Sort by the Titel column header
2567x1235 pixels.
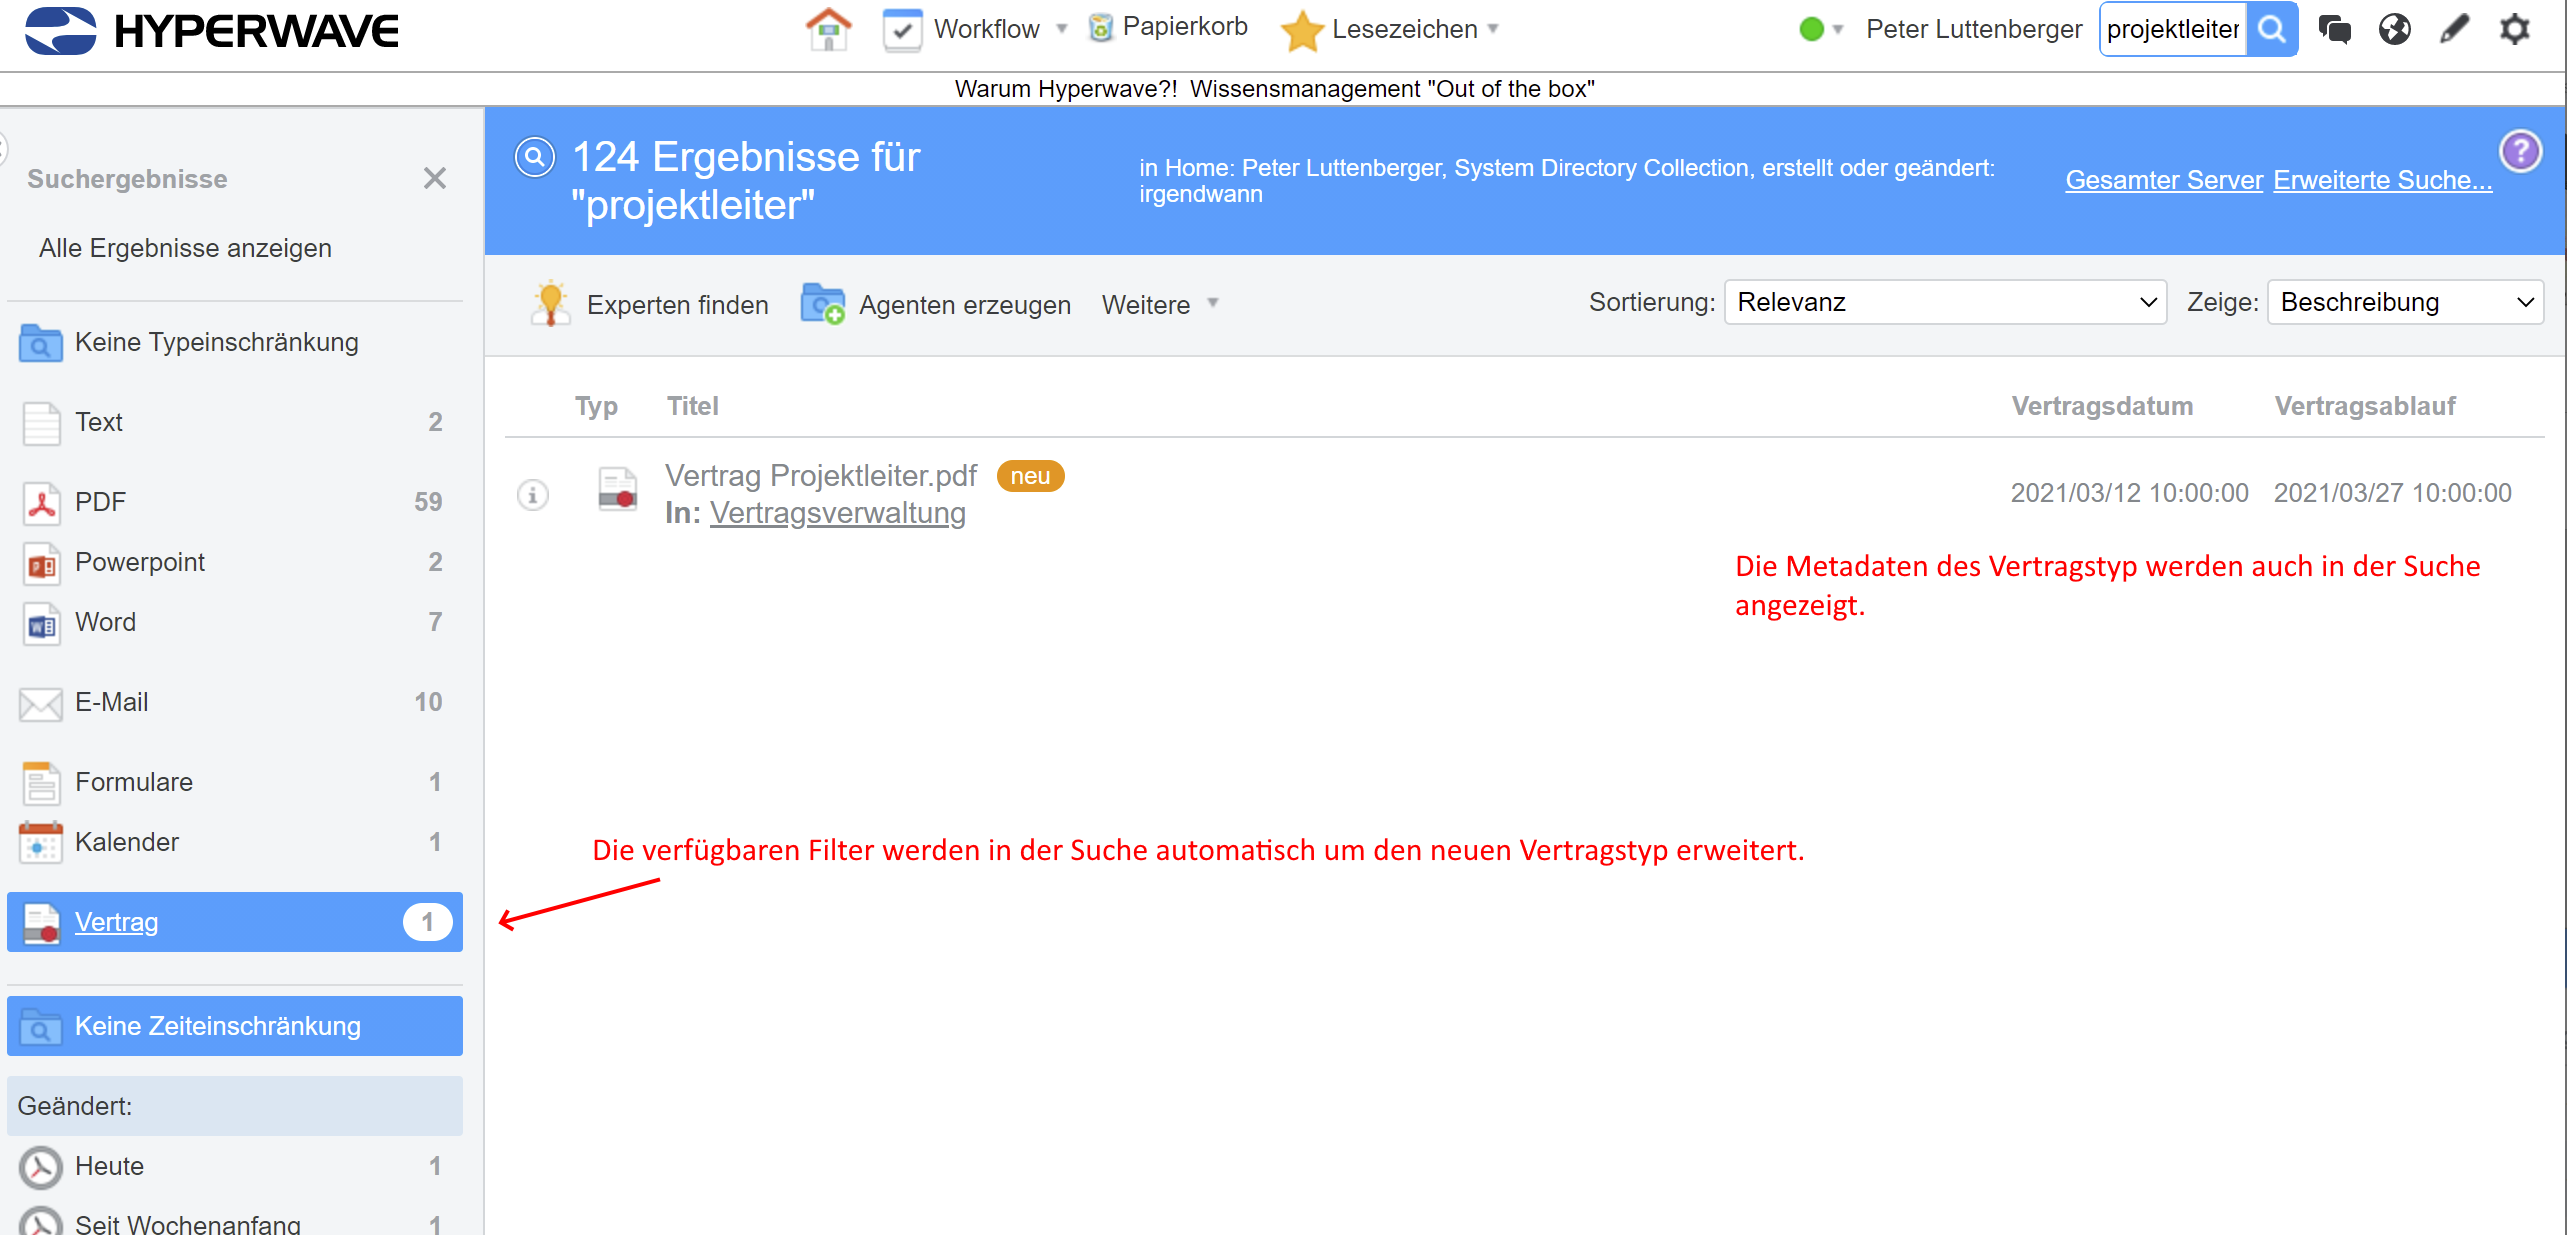[x=693, y=406]
